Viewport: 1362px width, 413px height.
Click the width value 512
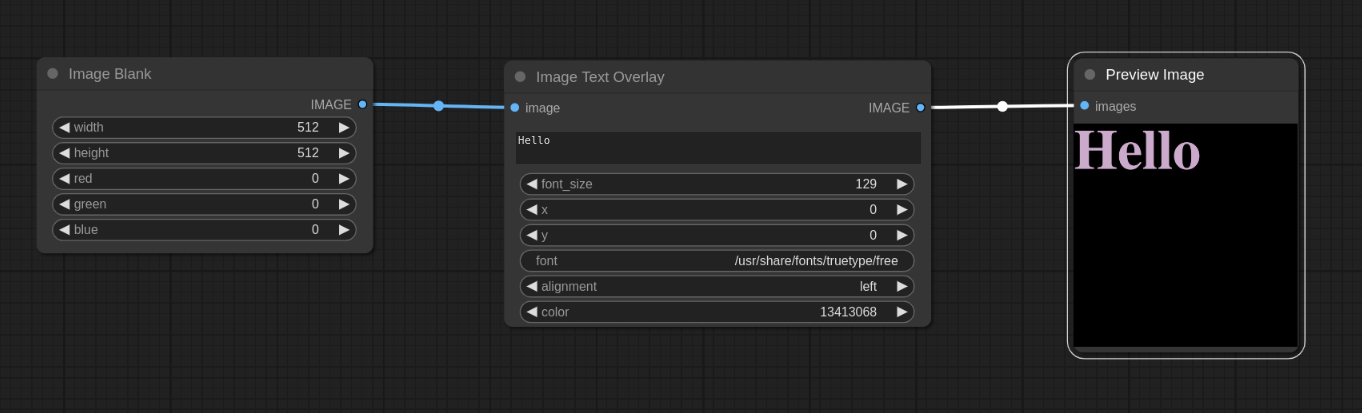[308, 127]
